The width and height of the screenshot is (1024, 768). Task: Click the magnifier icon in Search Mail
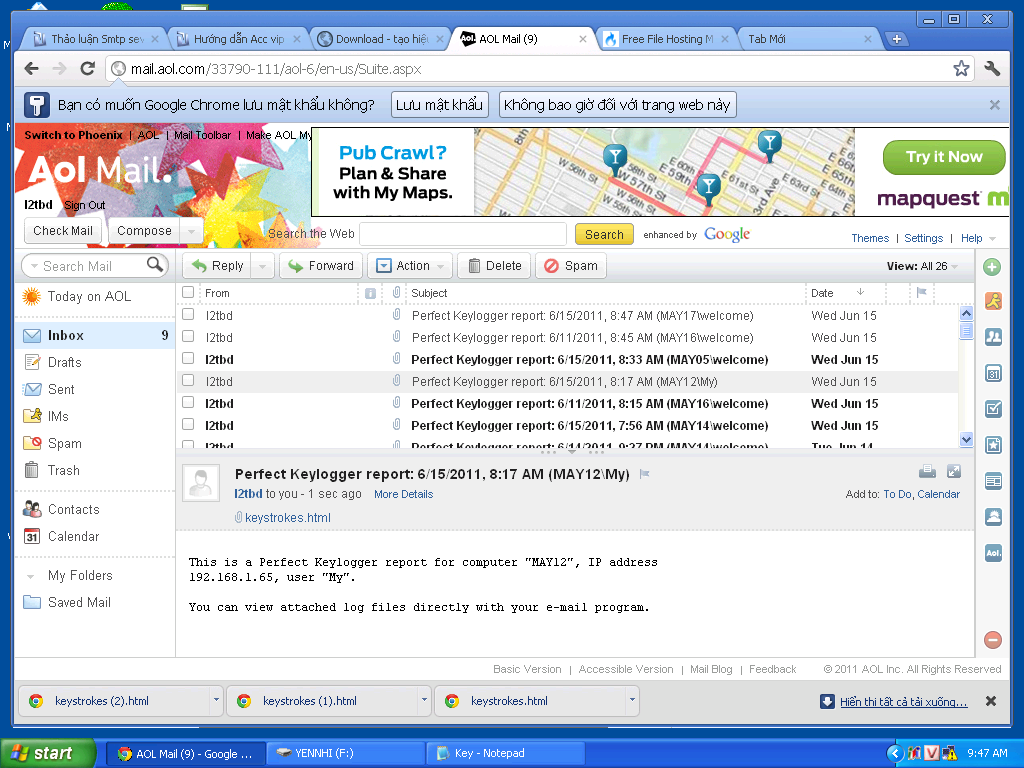pos(155,264)
